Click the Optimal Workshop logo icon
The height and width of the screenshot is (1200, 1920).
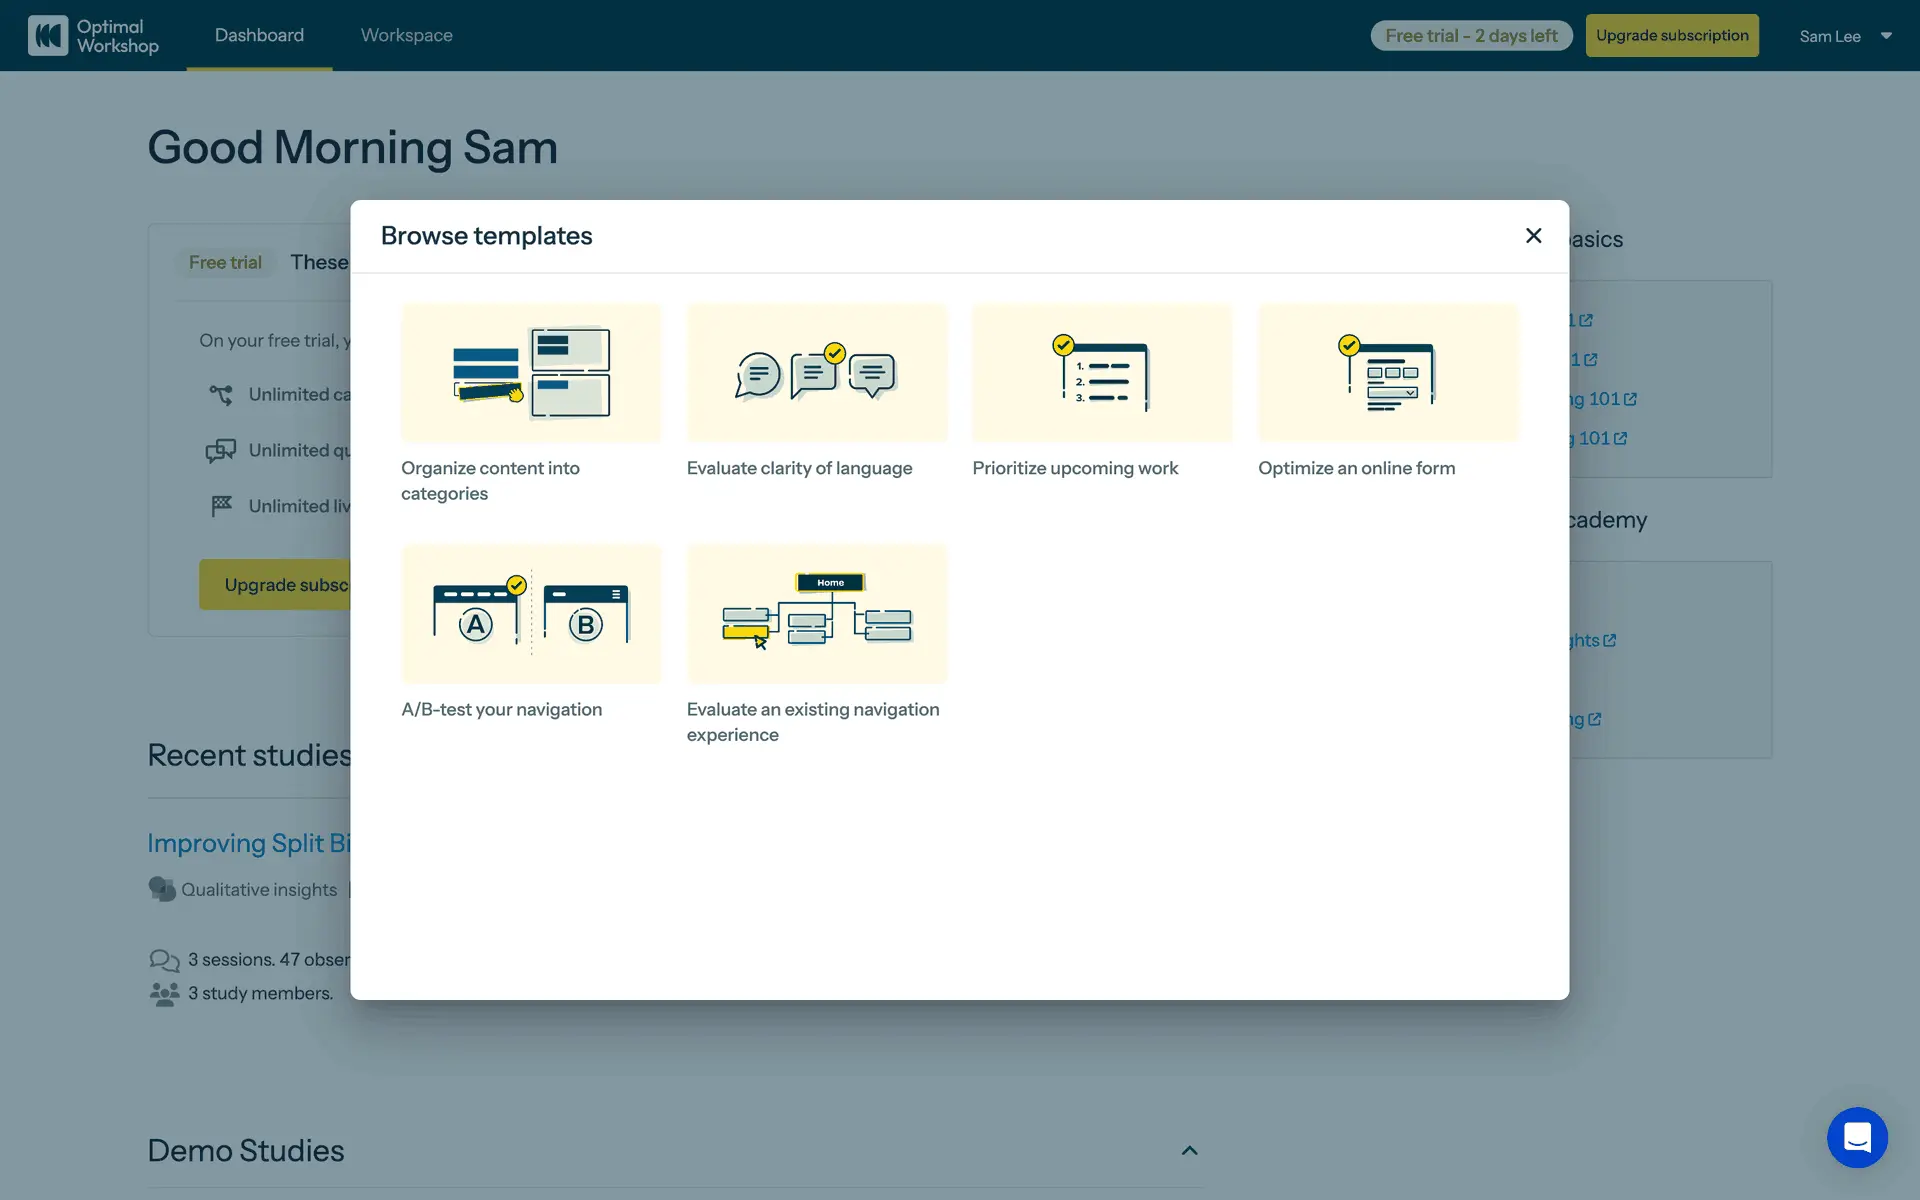pyautogui.click(x=48, y=36)
